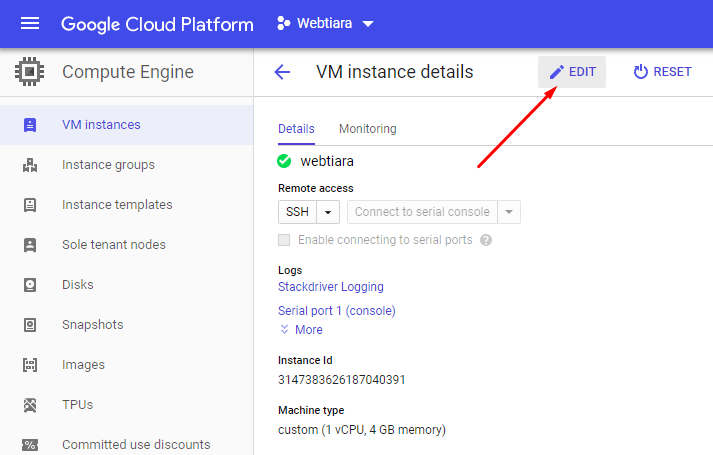
Task: Click the Snapshots sidebar icon
Action: tap(30, 325)
